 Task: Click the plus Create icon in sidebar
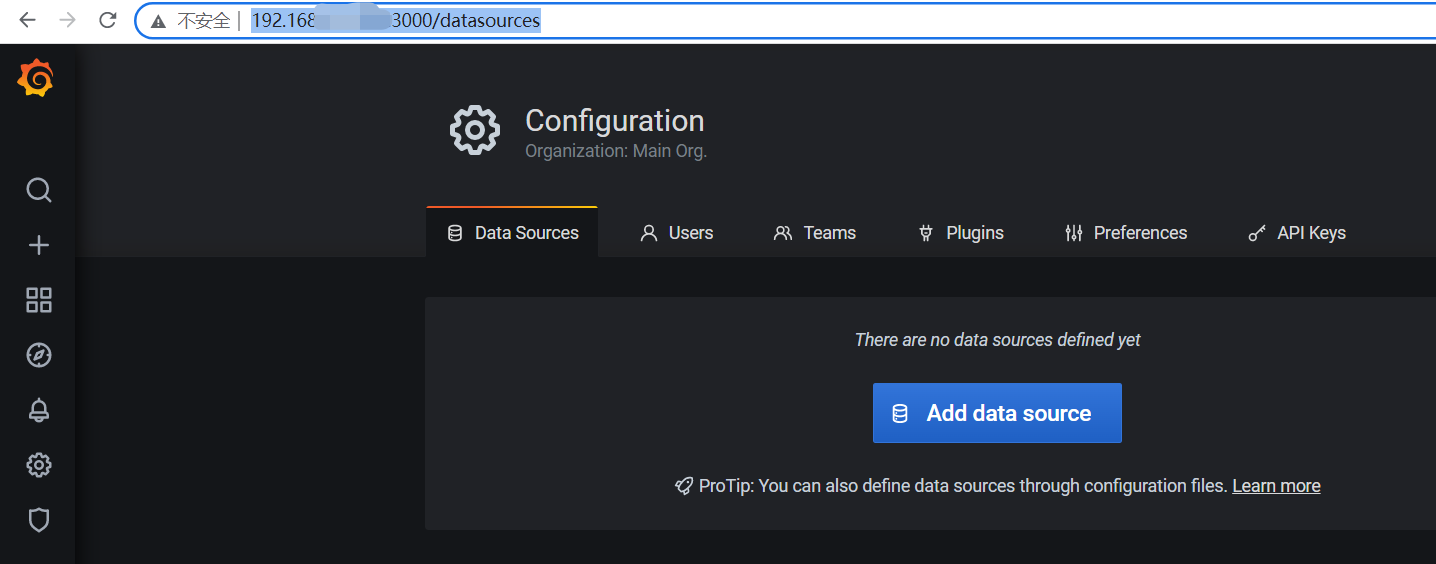click(x=38, y=245)
